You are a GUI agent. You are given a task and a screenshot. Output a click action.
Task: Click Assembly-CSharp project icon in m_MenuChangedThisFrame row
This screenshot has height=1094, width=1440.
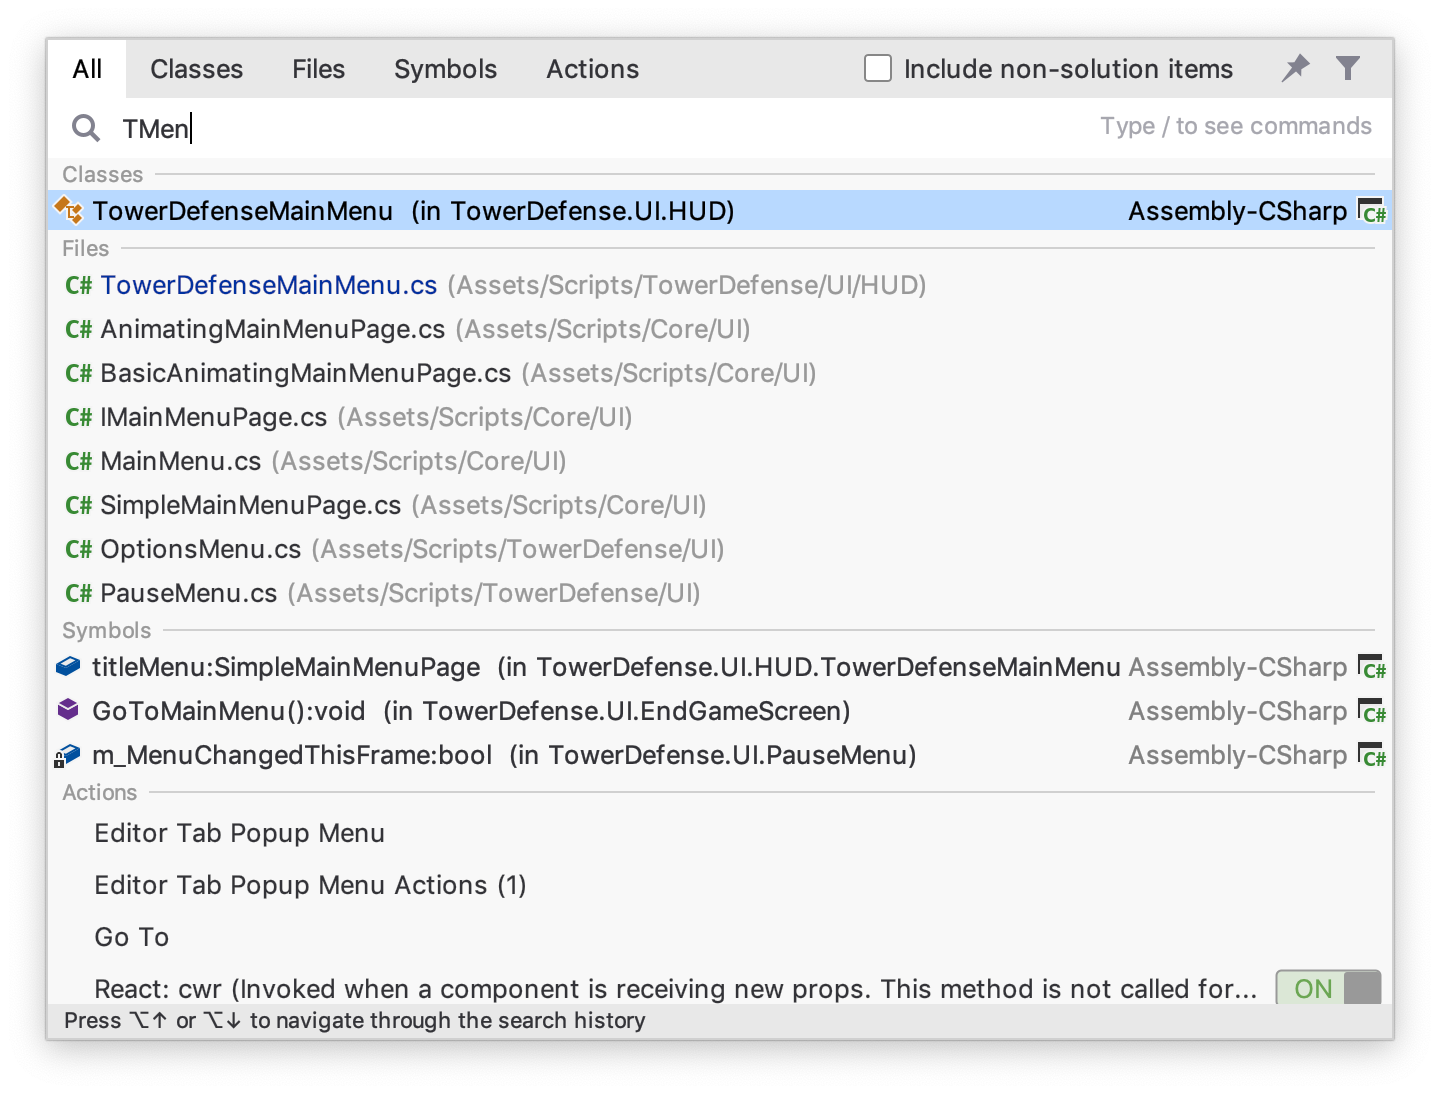pos(1372,755)
